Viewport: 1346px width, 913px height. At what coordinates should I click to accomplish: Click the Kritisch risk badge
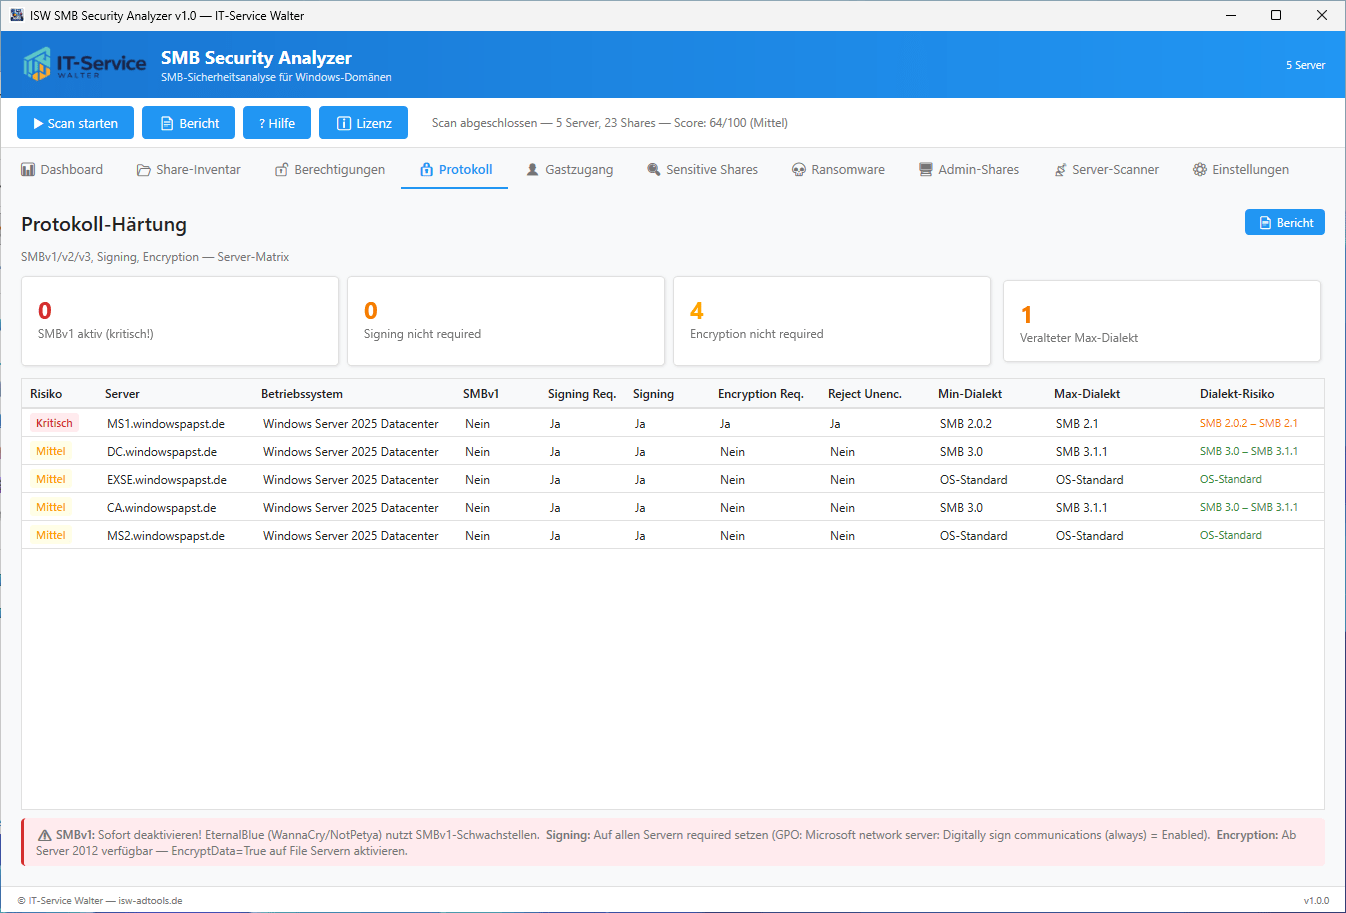coord(54,424)
